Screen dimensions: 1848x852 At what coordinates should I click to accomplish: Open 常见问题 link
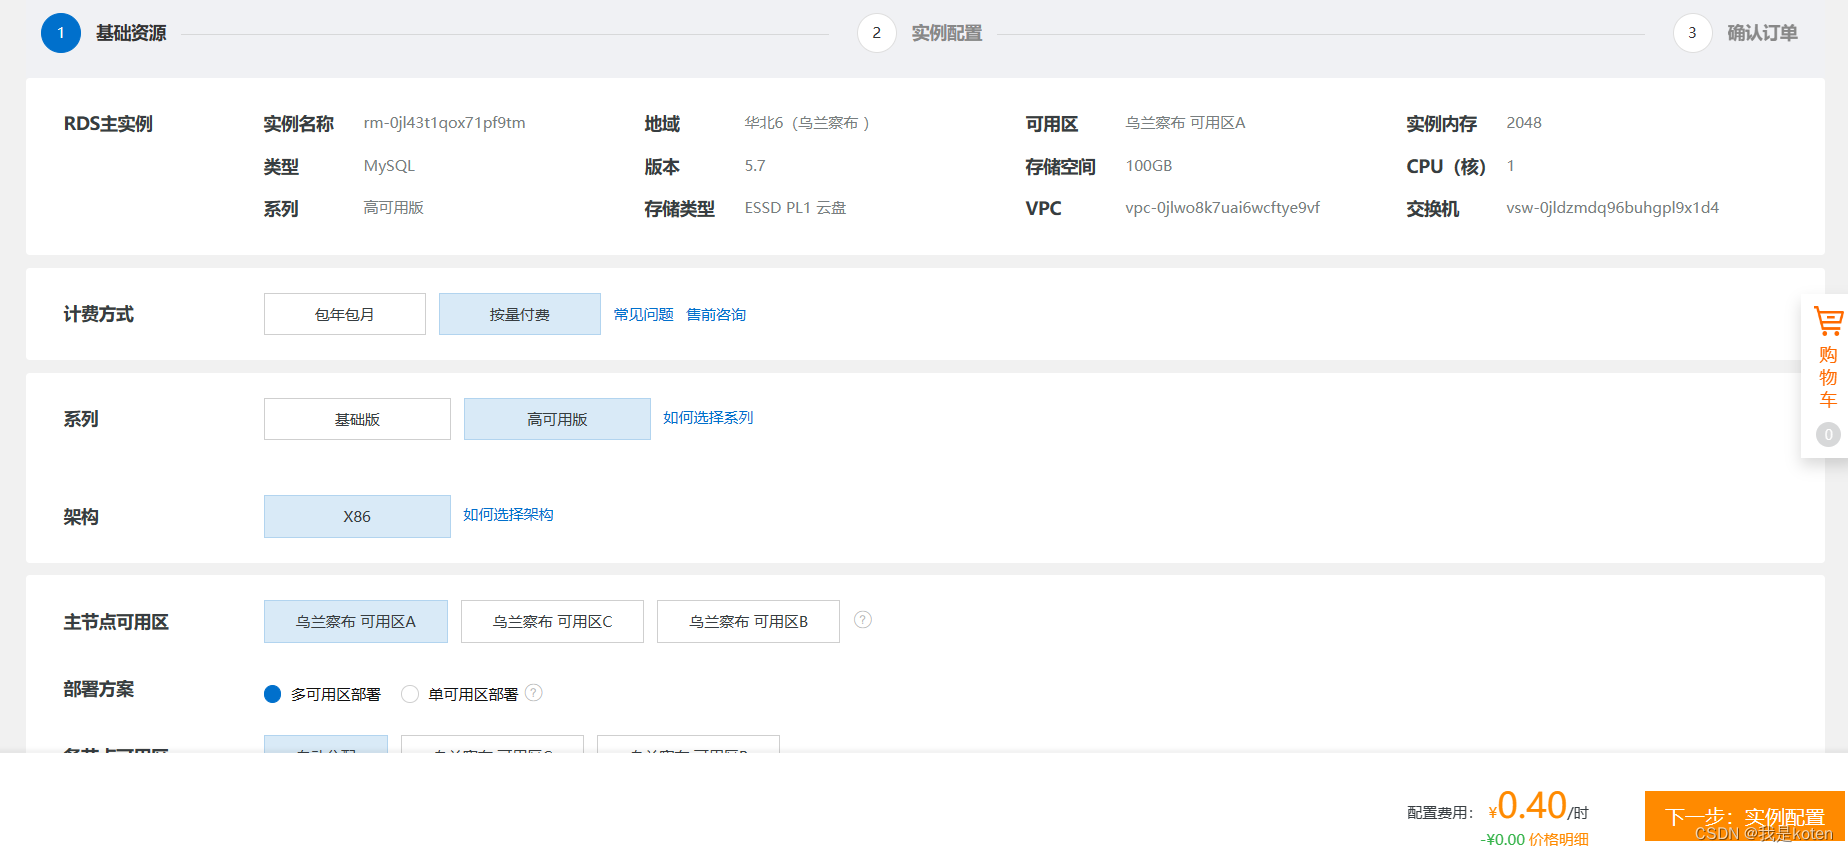point(643,314)
